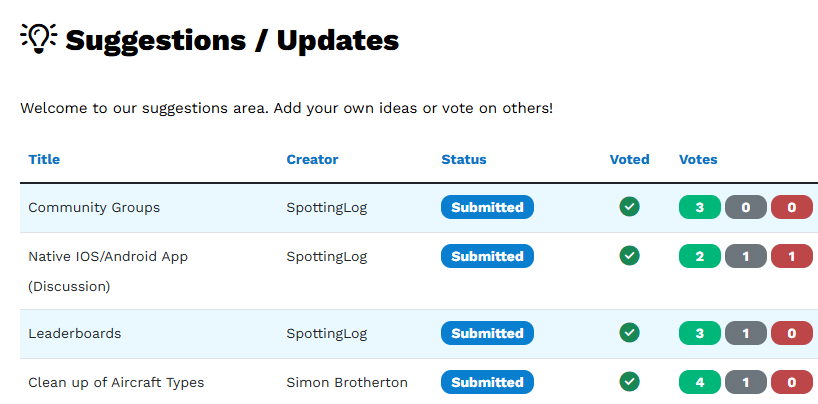
Task: Sort table by Votes column header
Action: click(698, 159)
